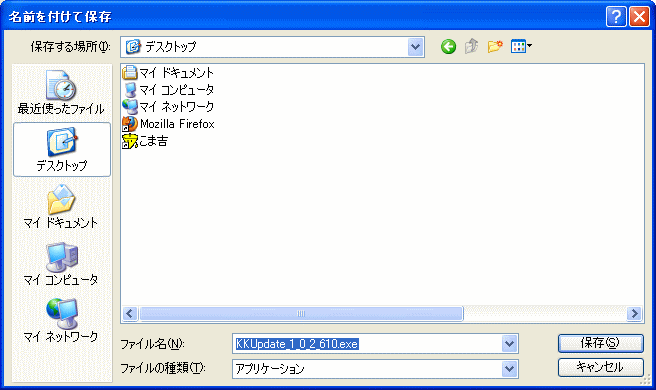Click the Mozilla Firefox text label

177,124
